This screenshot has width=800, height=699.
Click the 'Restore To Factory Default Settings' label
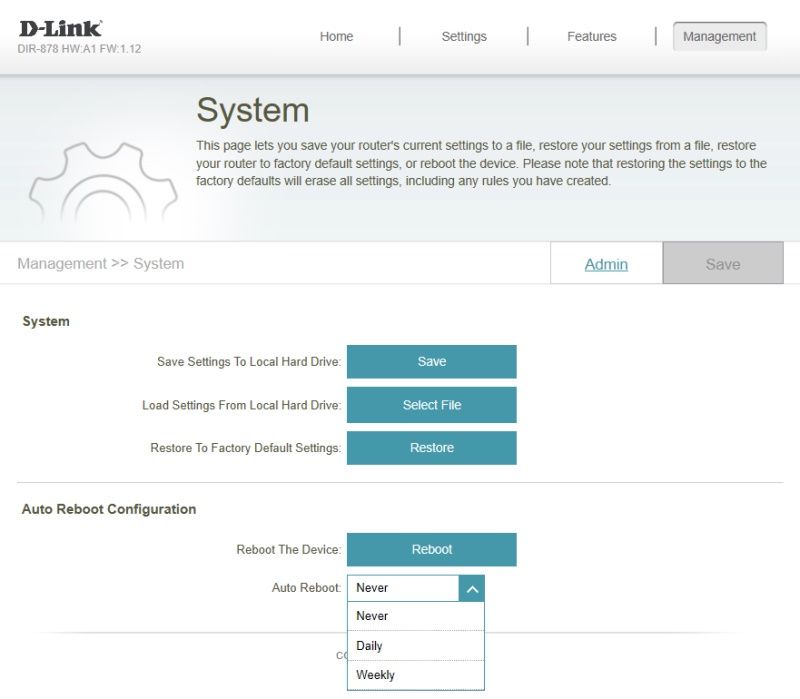click(245, 447)
